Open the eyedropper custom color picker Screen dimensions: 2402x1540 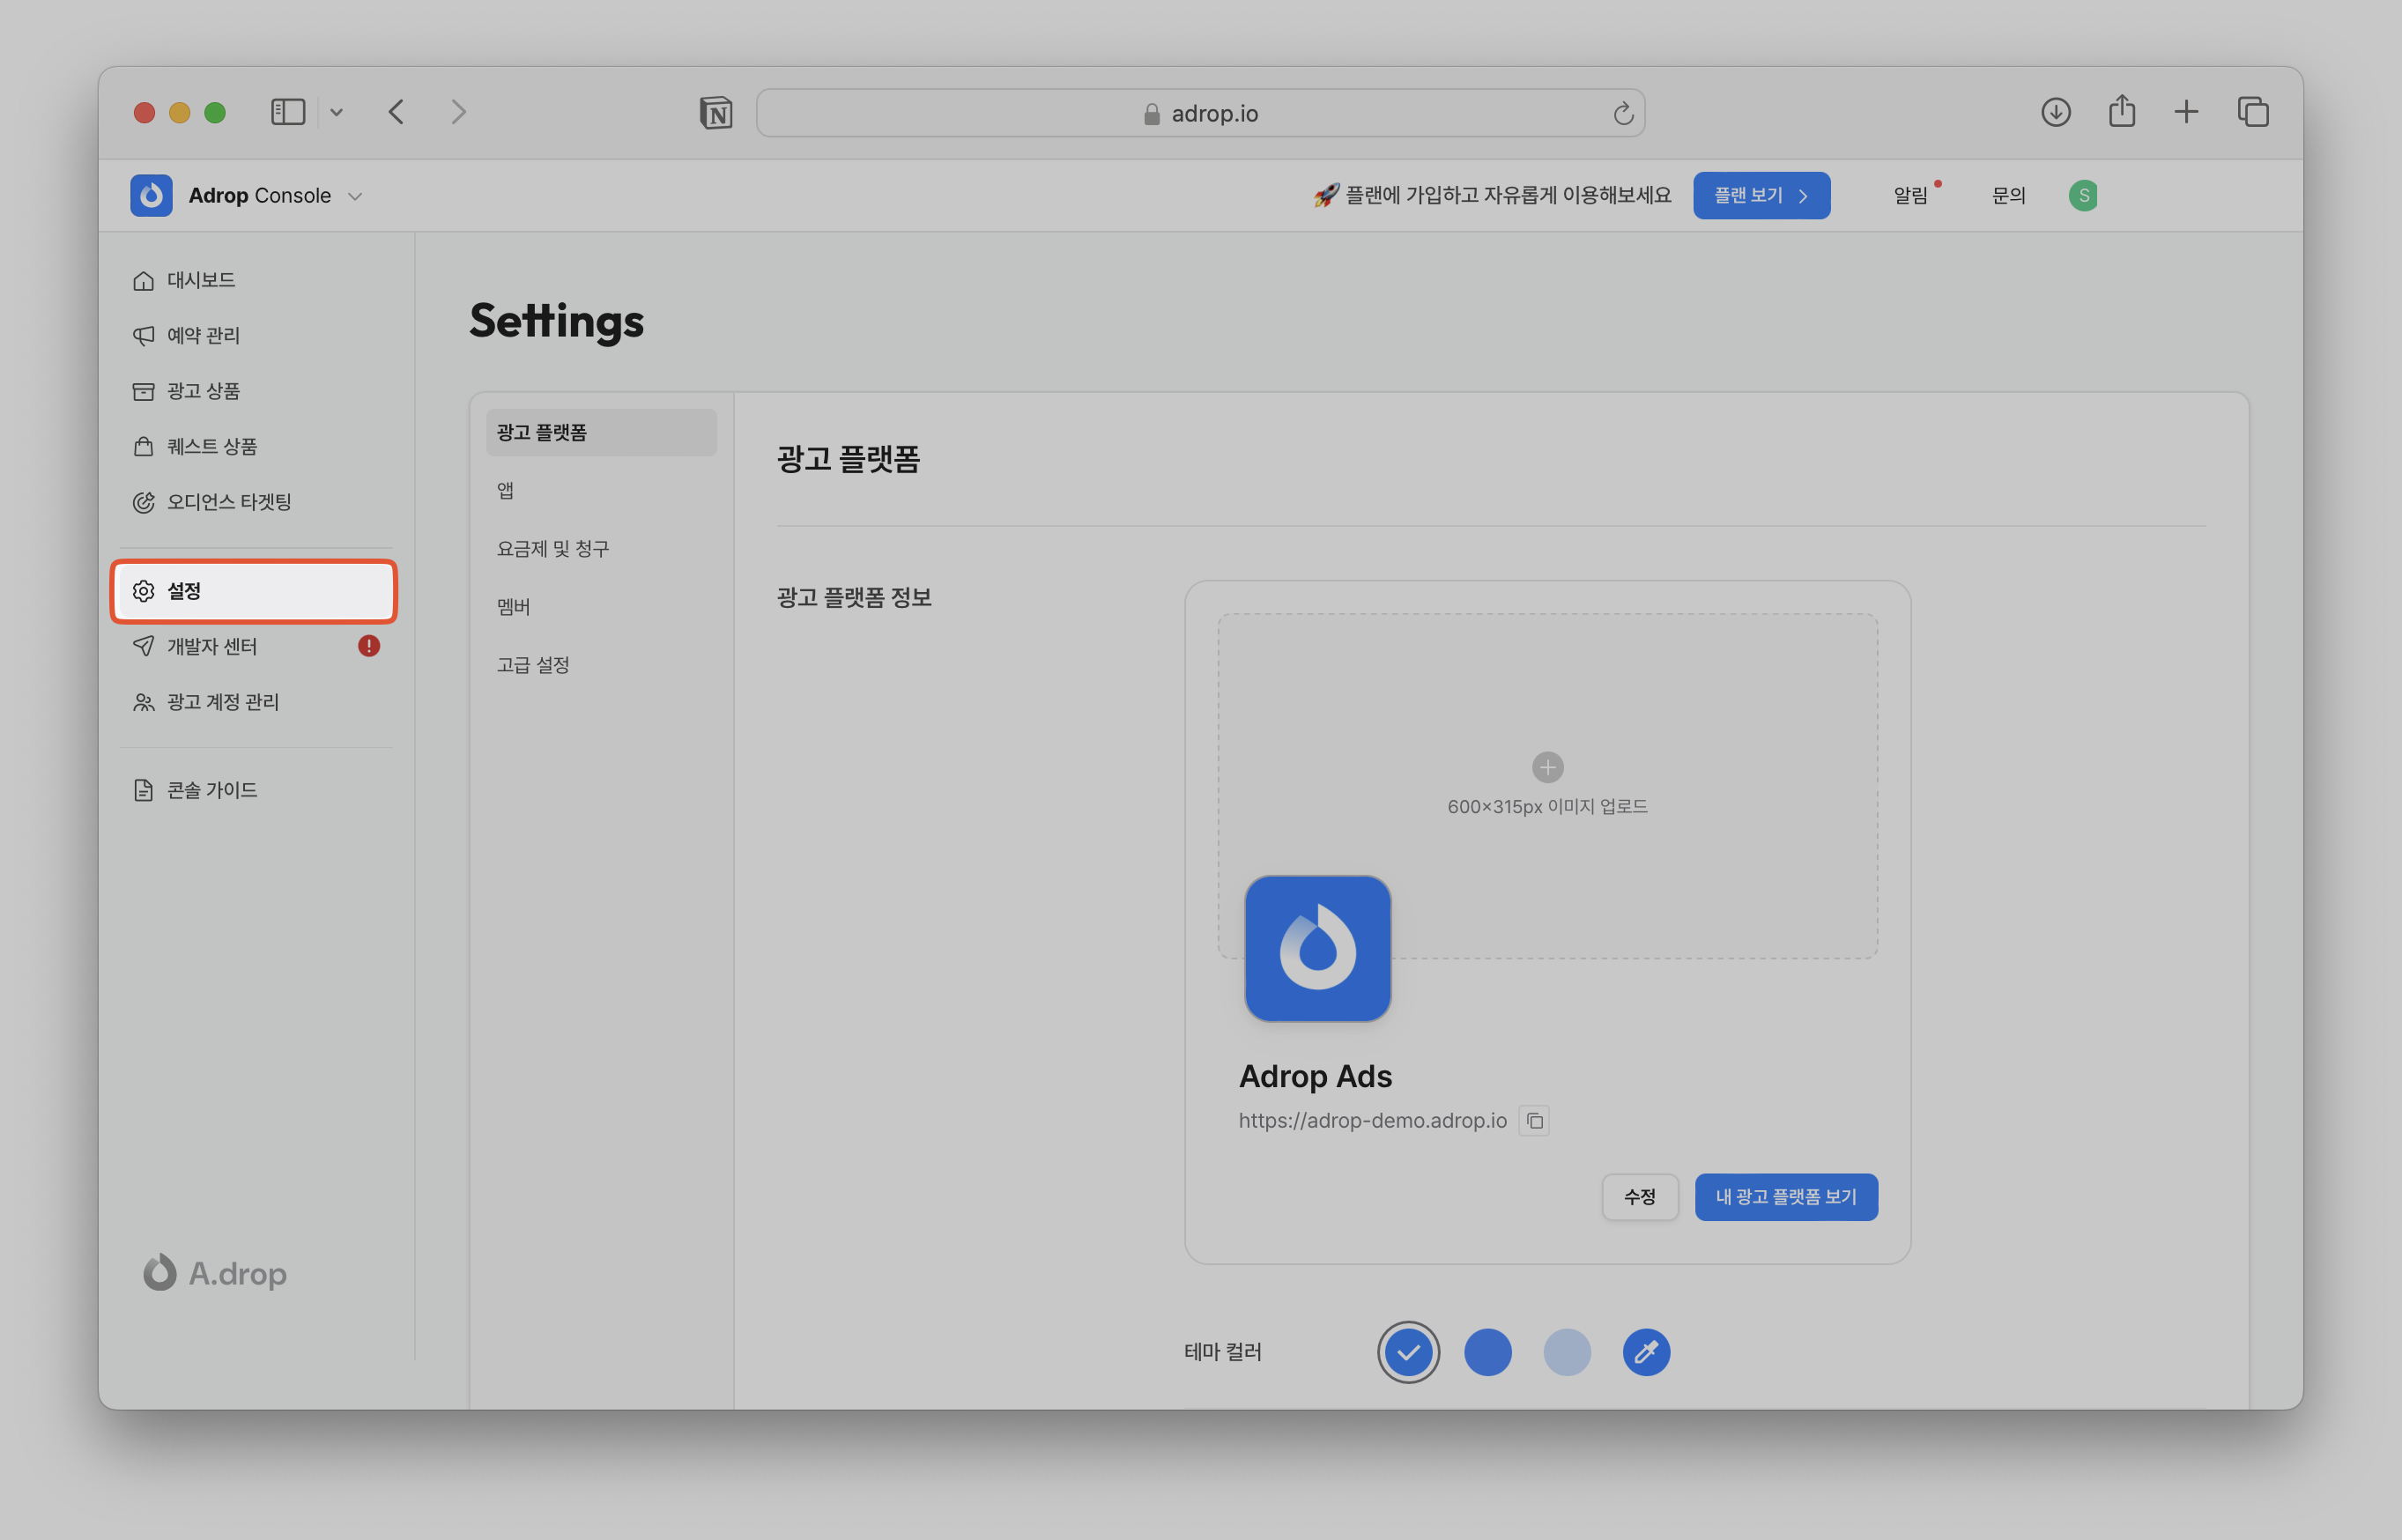[1646, 1352]
